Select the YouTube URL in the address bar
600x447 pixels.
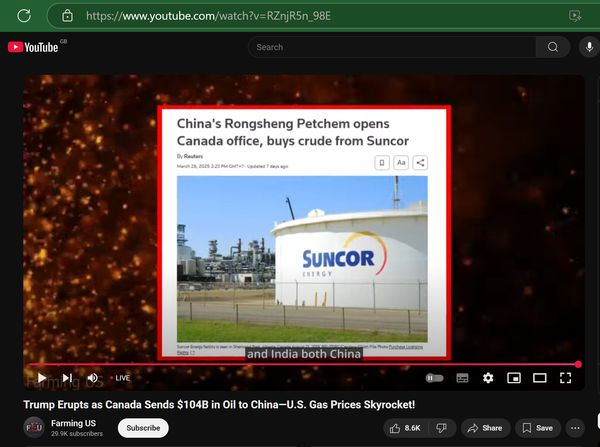(208, 16)
